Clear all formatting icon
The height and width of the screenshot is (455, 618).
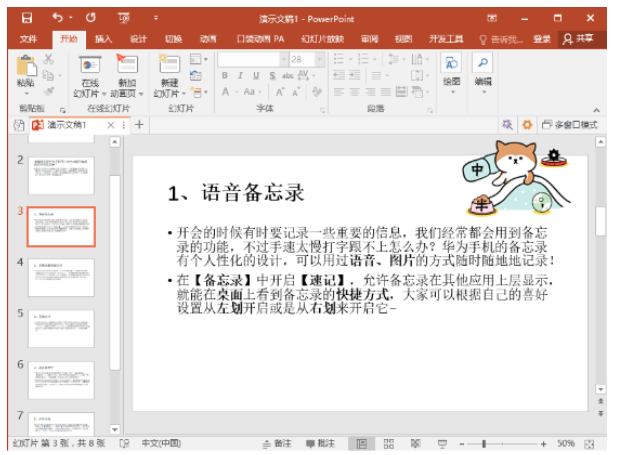coord(317,92)
